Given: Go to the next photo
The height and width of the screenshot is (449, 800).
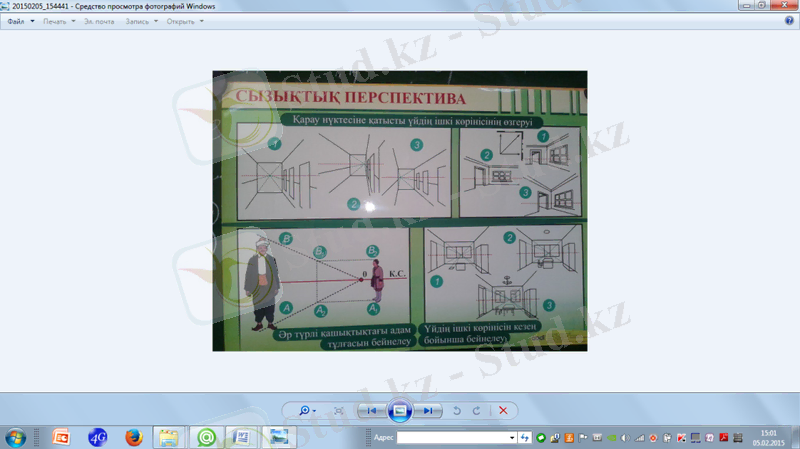Looking at the screenshot, I should [x=428, y=411].
